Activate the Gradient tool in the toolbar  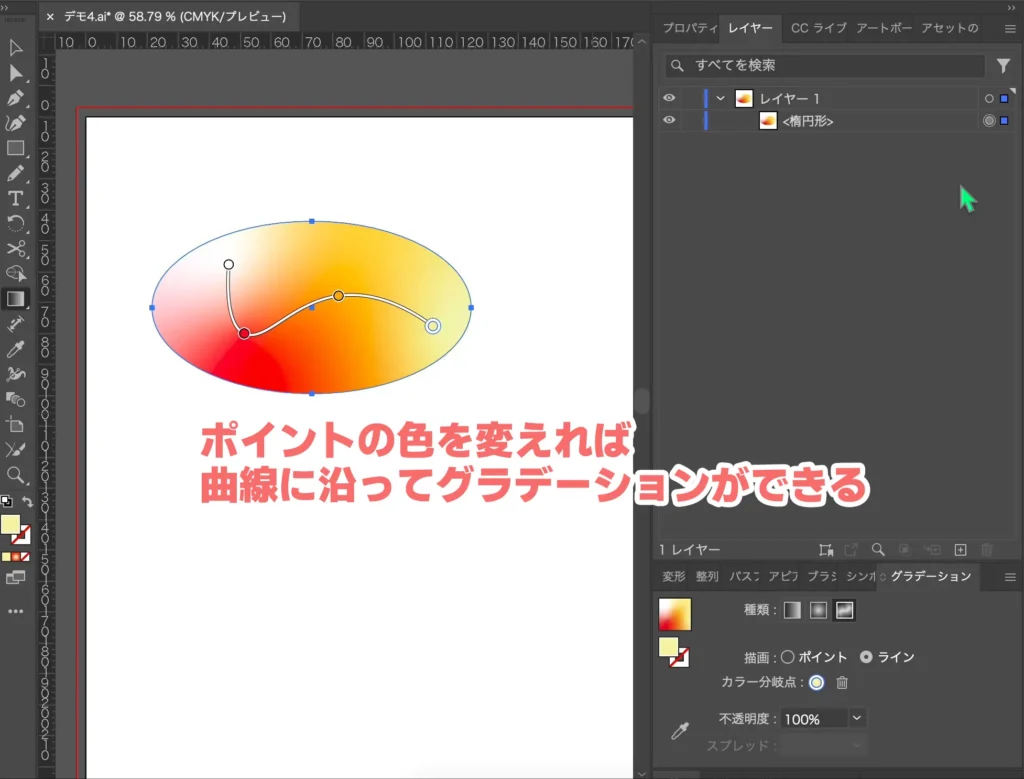(14, 297)
